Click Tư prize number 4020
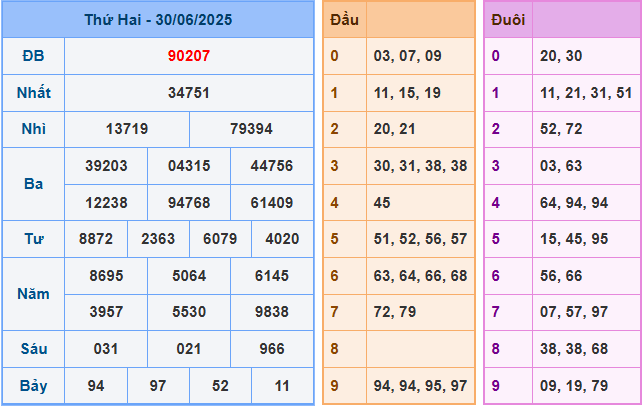The height and width of the screenshot is (407, 644). pyautogui.click(x=282, y=240)
